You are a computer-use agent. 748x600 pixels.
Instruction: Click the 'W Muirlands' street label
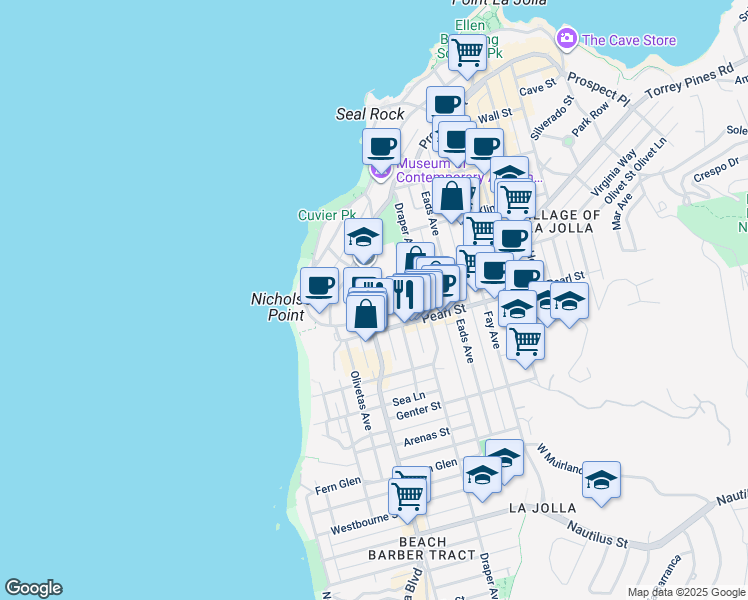559,459
